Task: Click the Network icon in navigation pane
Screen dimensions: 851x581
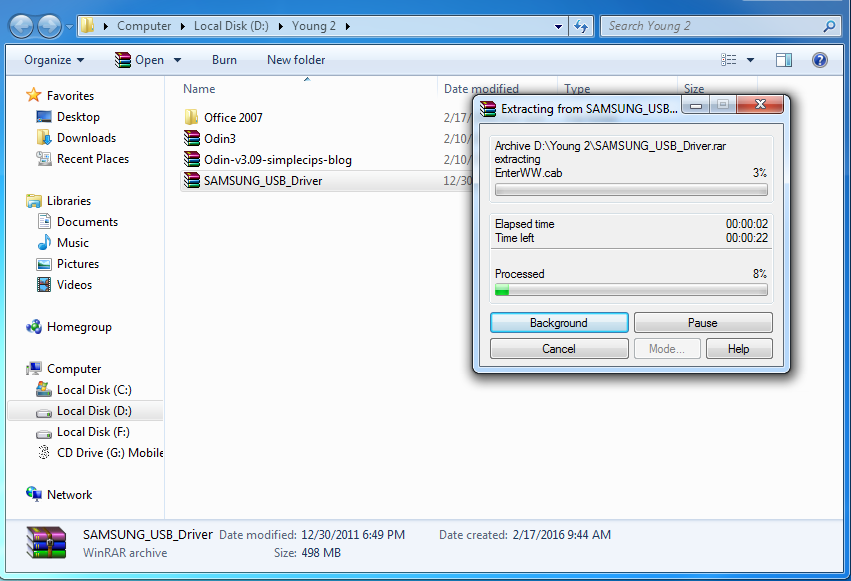Action: [34, 494]
